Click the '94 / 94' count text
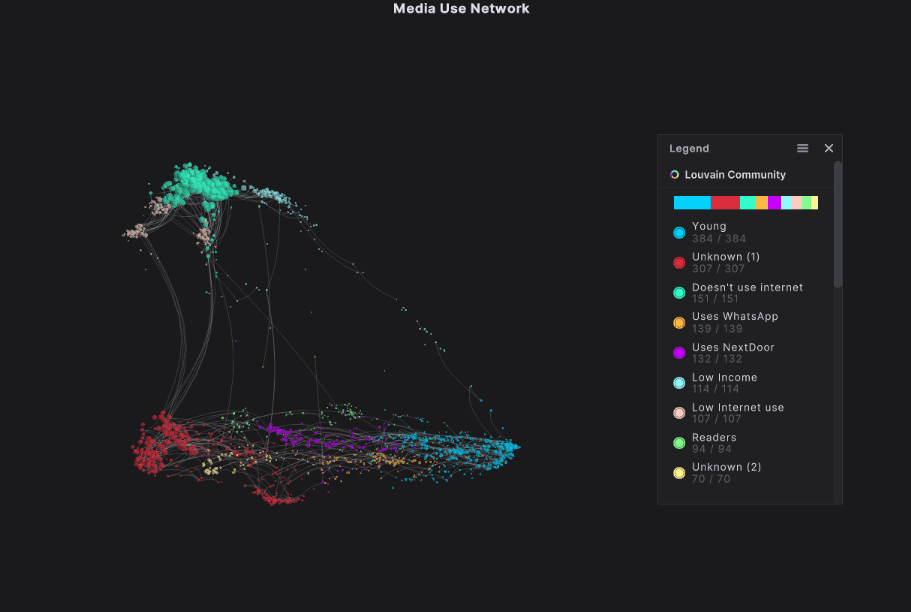This screenshot has width=911, height=612. [712, 449]
